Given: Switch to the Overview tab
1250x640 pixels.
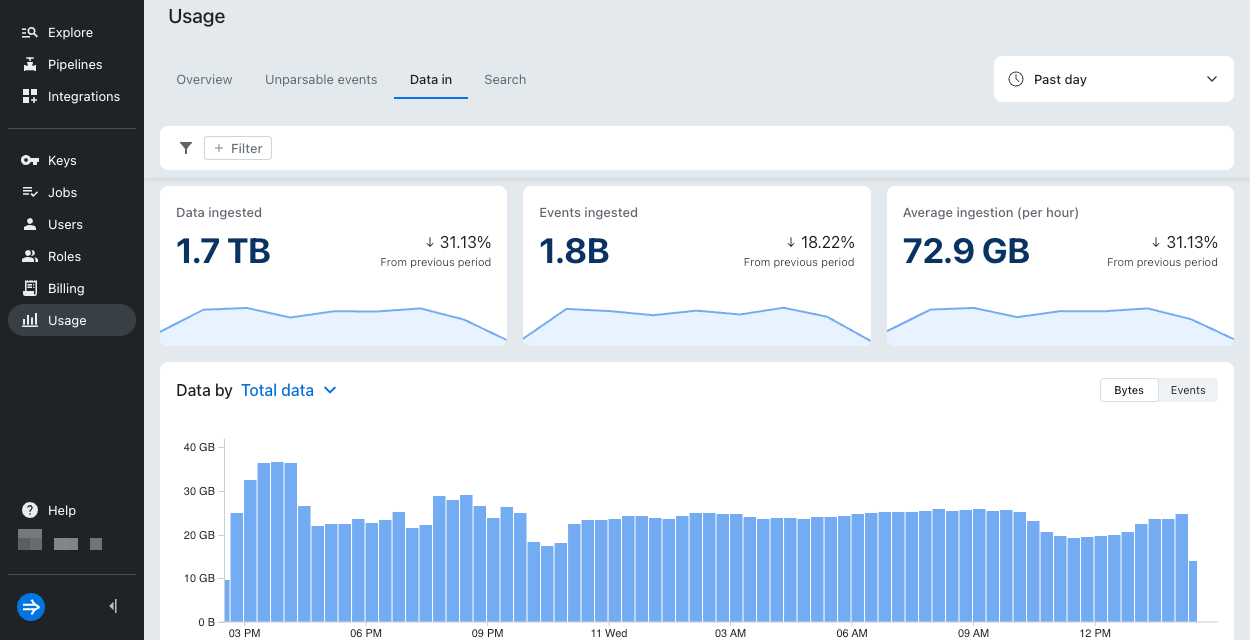Looking at the screenshot, I should (x=204, y=79).
